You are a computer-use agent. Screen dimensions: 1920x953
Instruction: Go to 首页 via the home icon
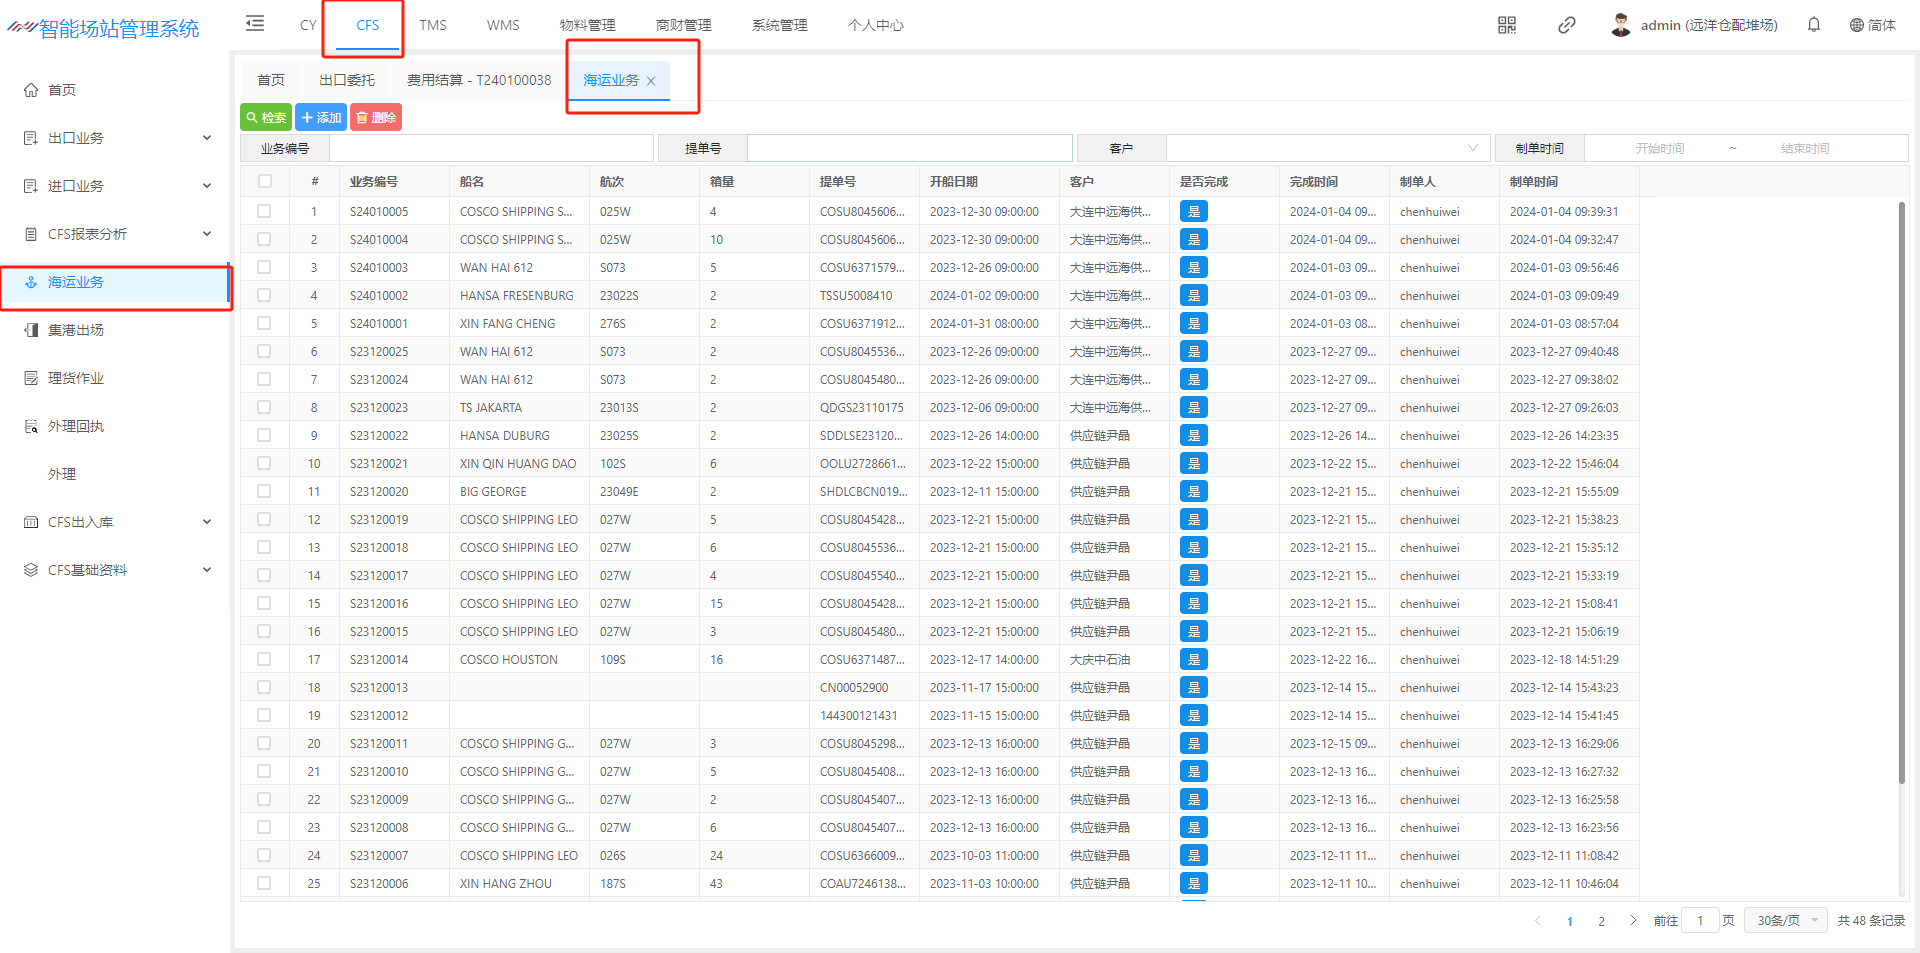31,90
